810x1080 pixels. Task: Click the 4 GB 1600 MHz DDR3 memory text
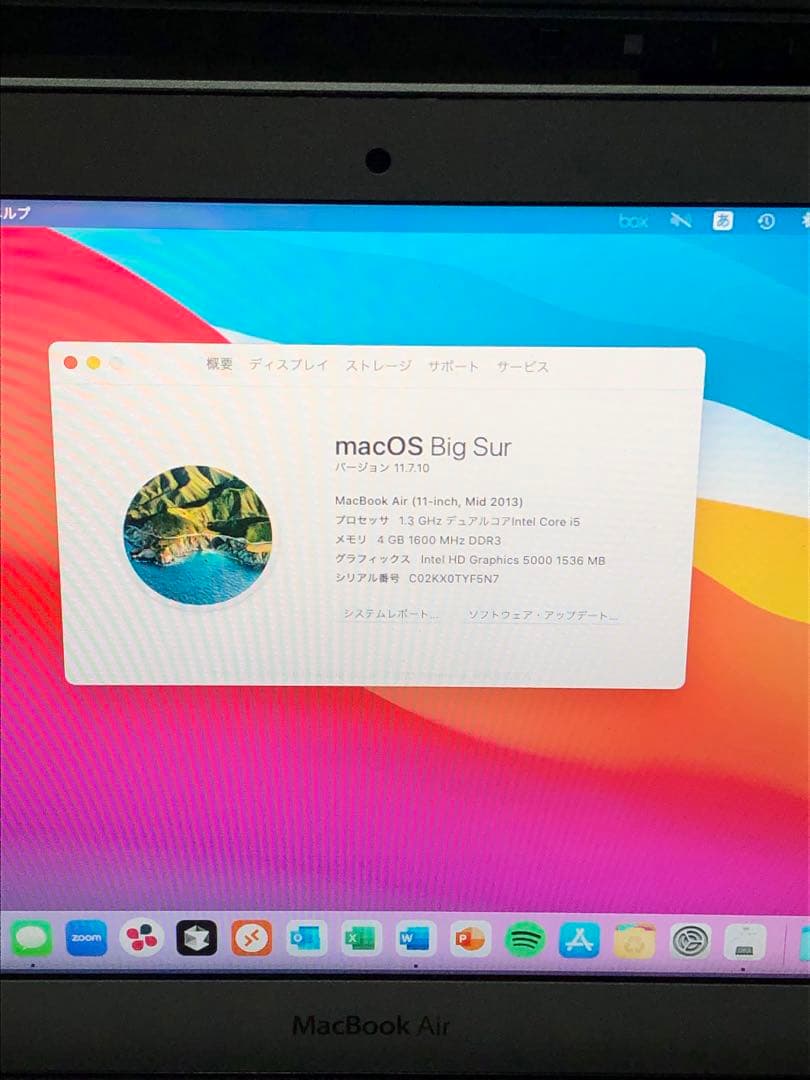click(439, 540)
